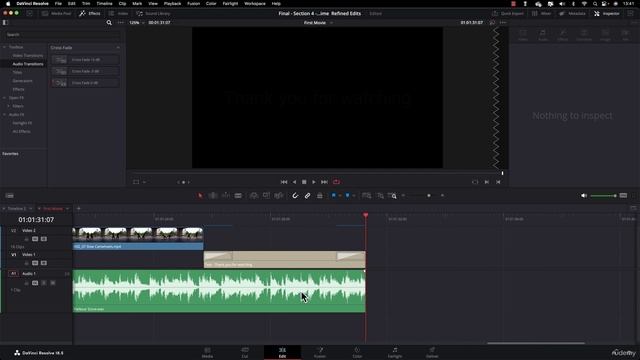640x360 pixels.
Task: Click the effects panel search magnifier icon
Action: point(109,22)
